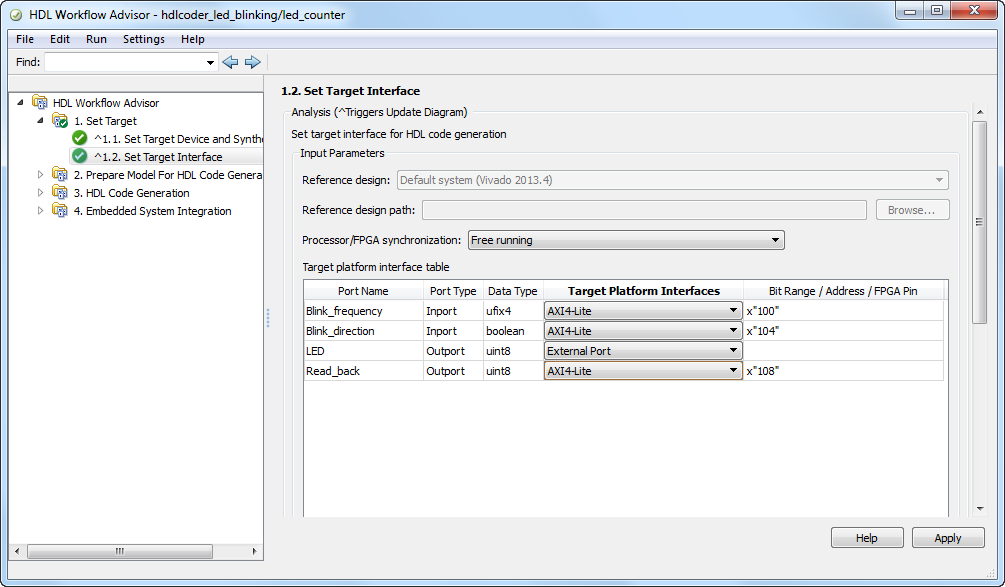This screenshot has width=1005, height=587.
Task: Open the Settings menu
Action: [144, 39]
